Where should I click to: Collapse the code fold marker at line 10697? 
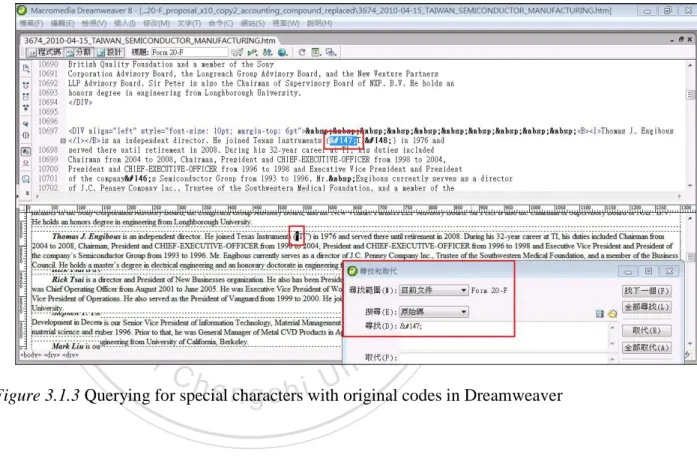(63, 141)
